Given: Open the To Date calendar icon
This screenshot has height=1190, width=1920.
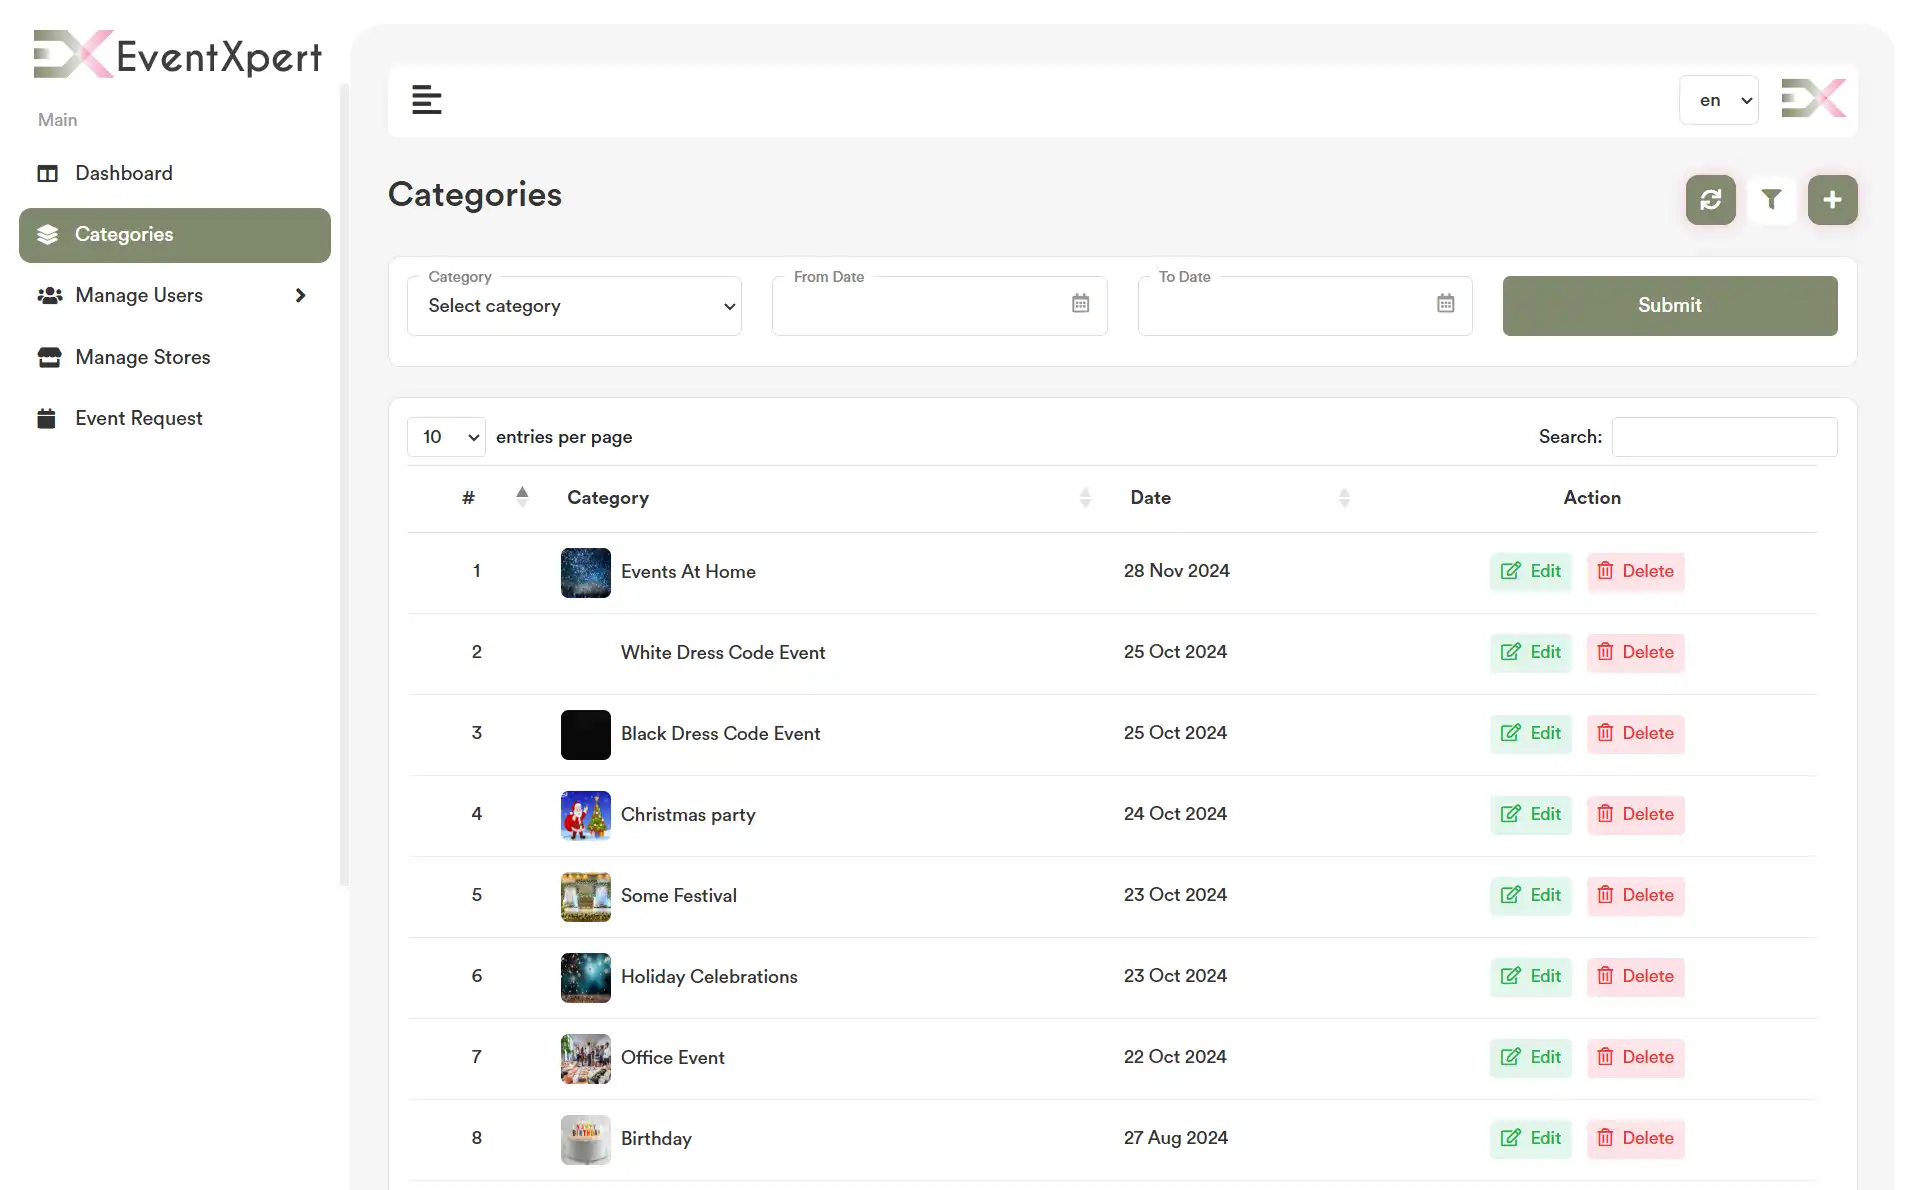Looking at the screenshot, I should (1445, 304).
